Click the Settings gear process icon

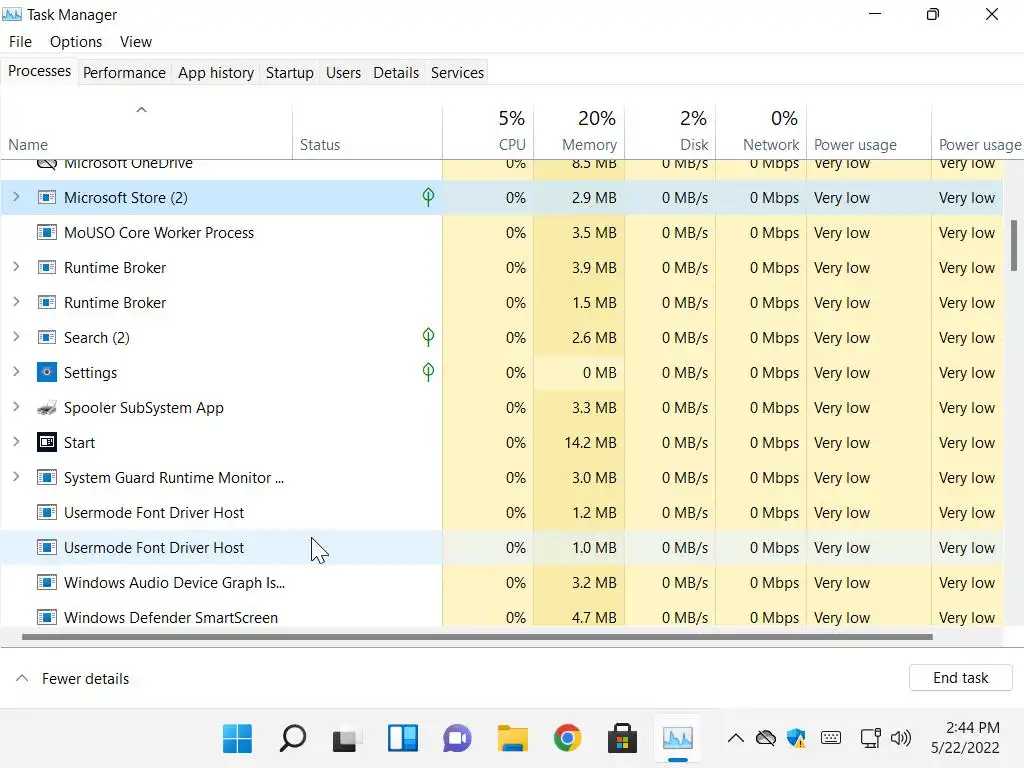[46, 372]
